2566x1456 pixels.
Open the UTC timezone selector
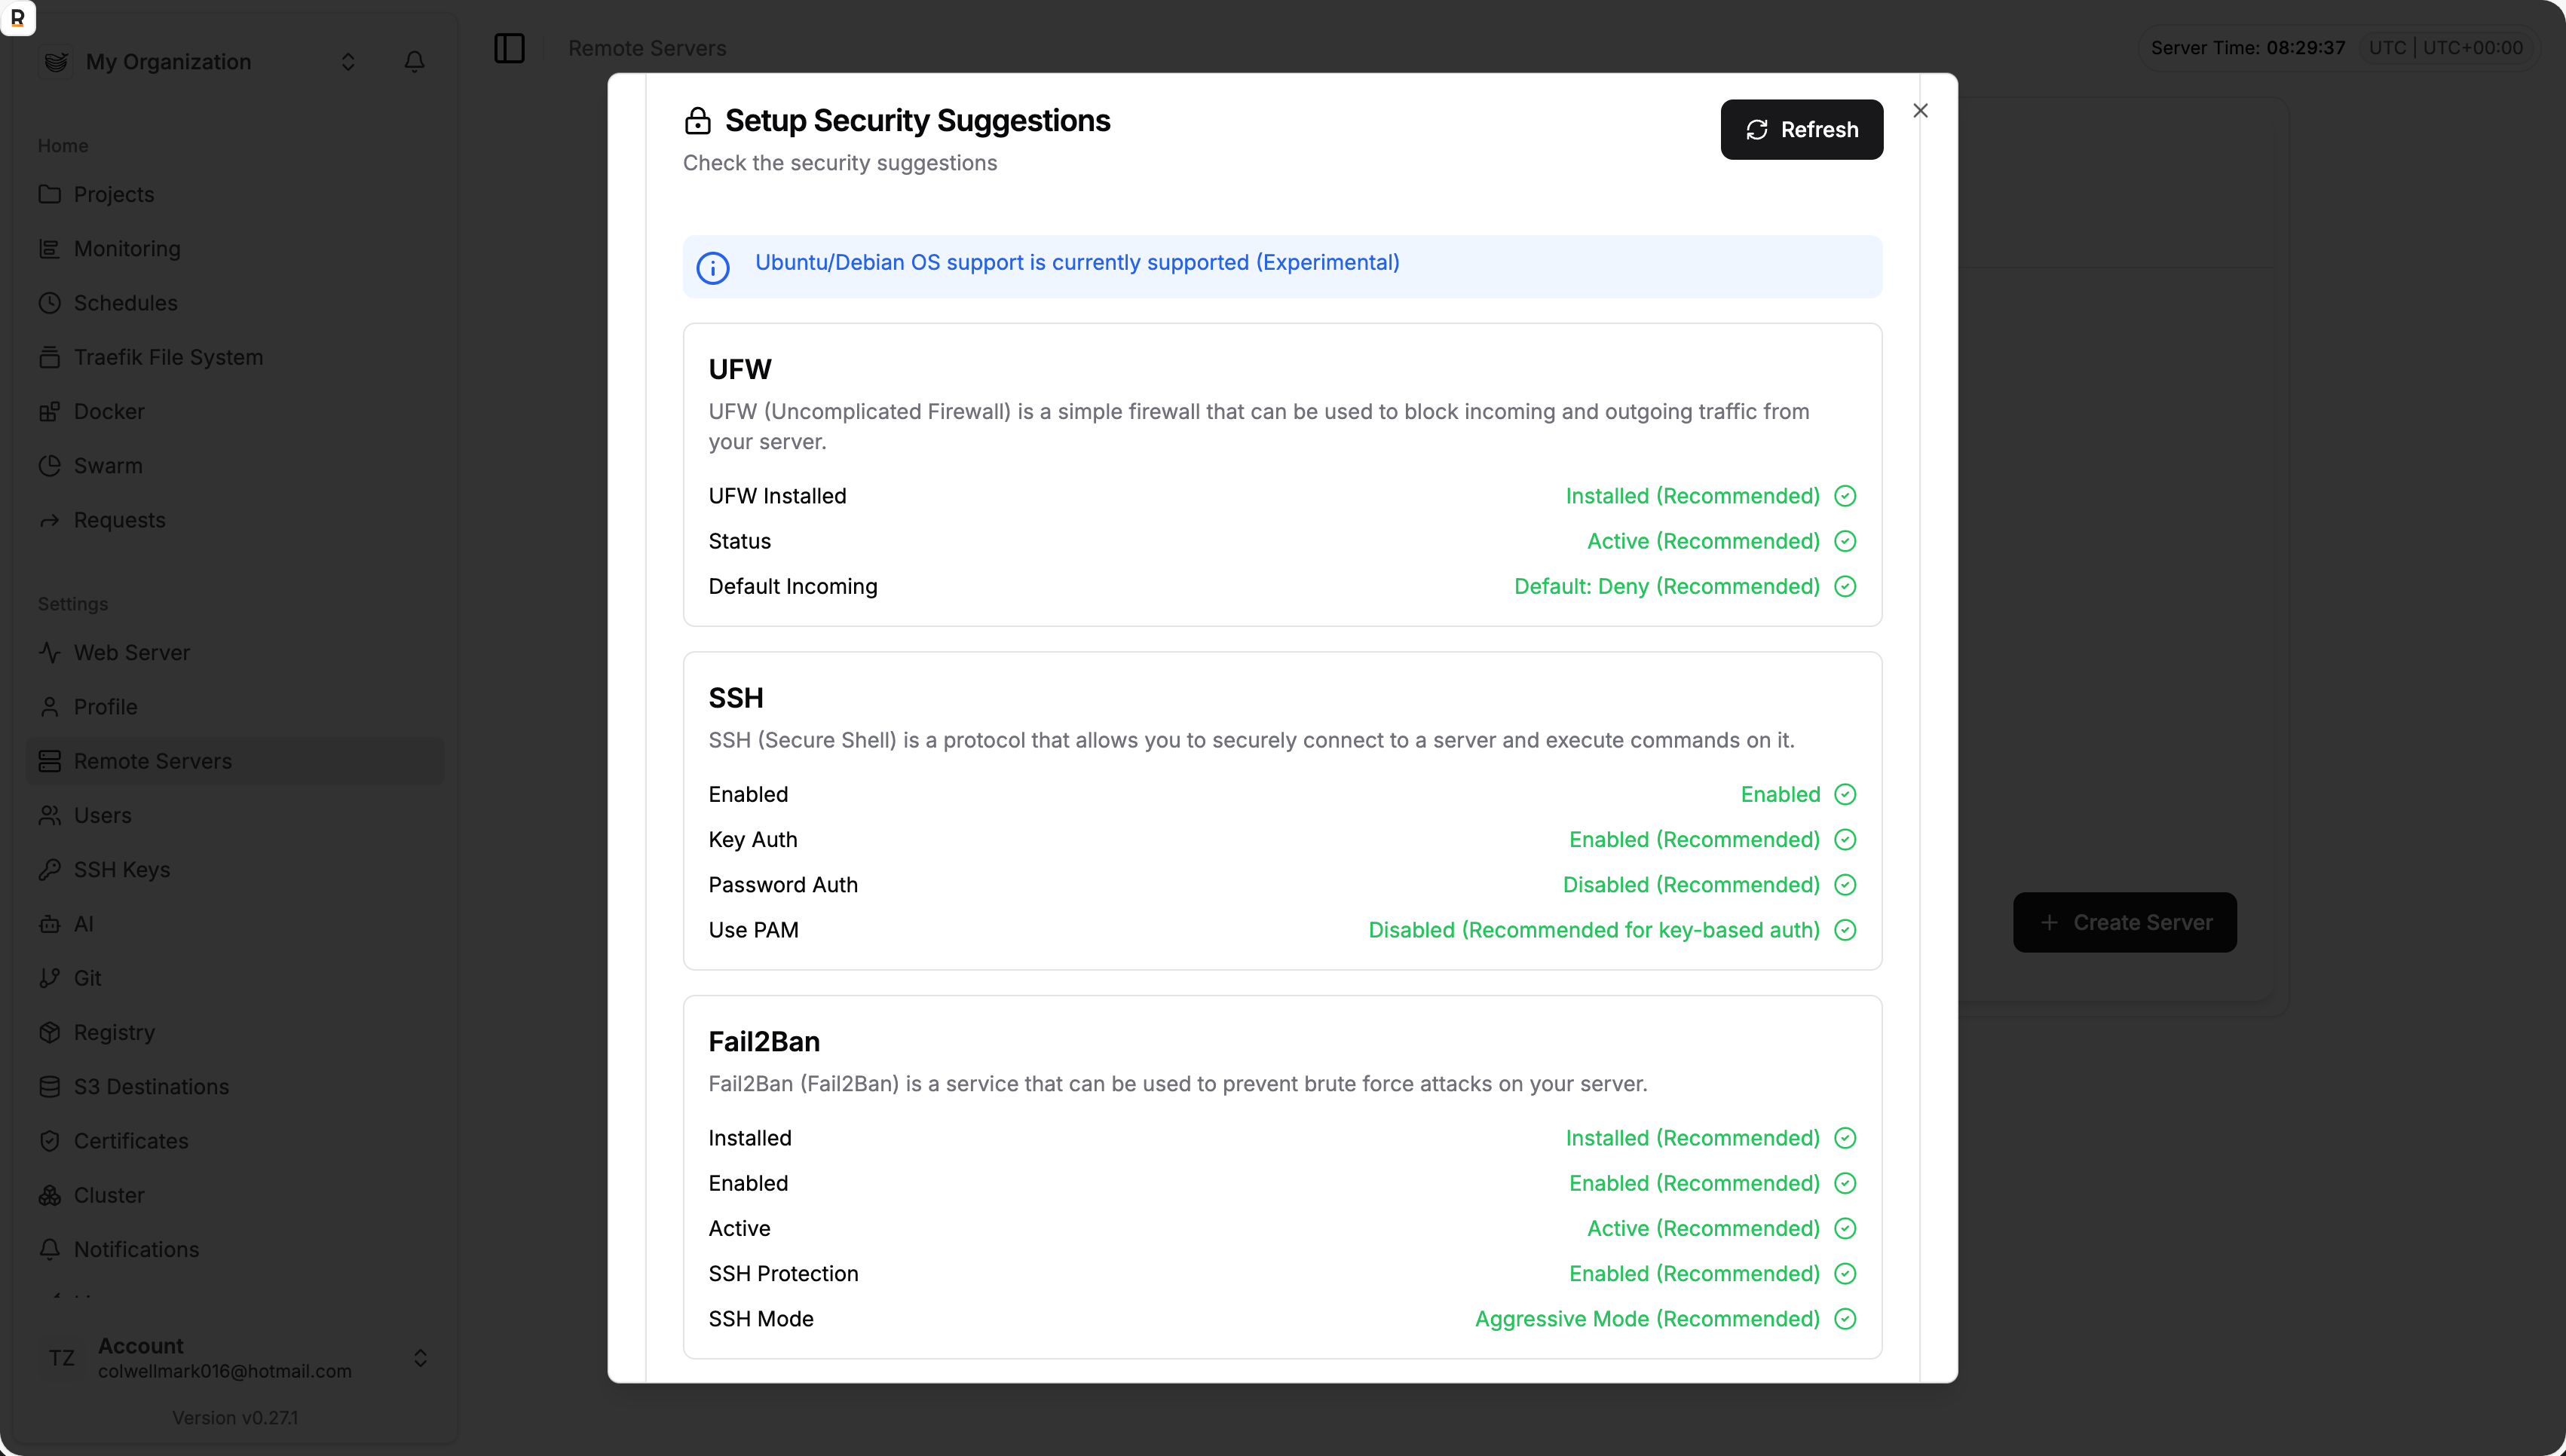click(2445, 48)
